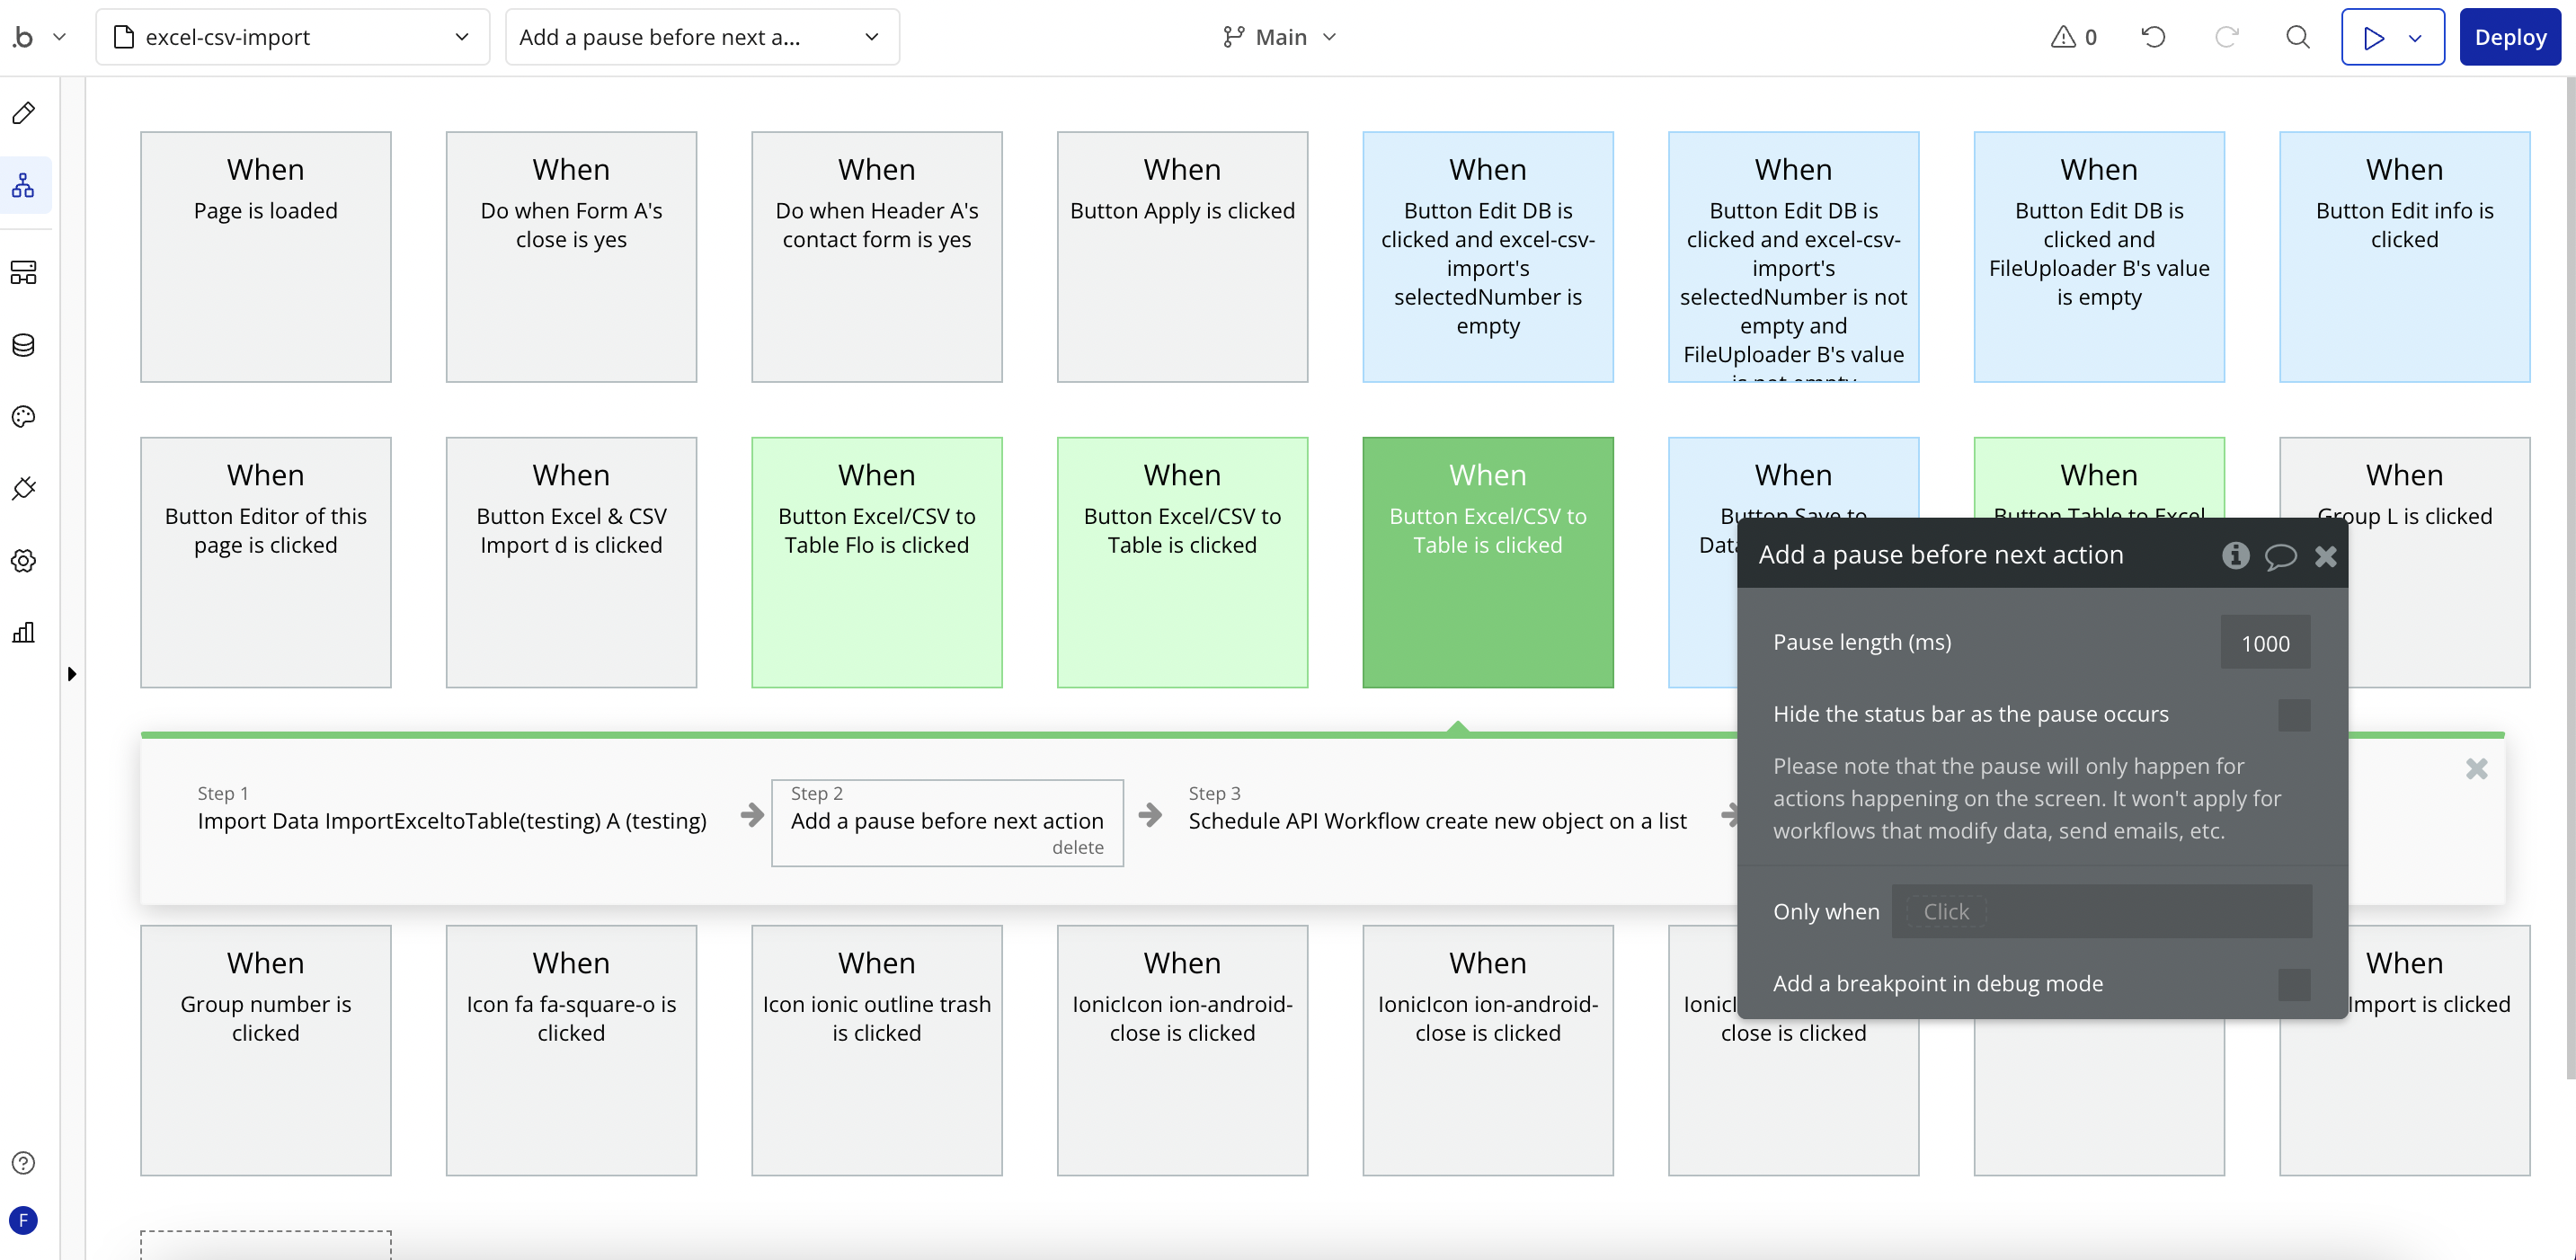Open the excel-csv-import page dropdown
This screenshot has height=1260, width=2576.
coord(292,37)
